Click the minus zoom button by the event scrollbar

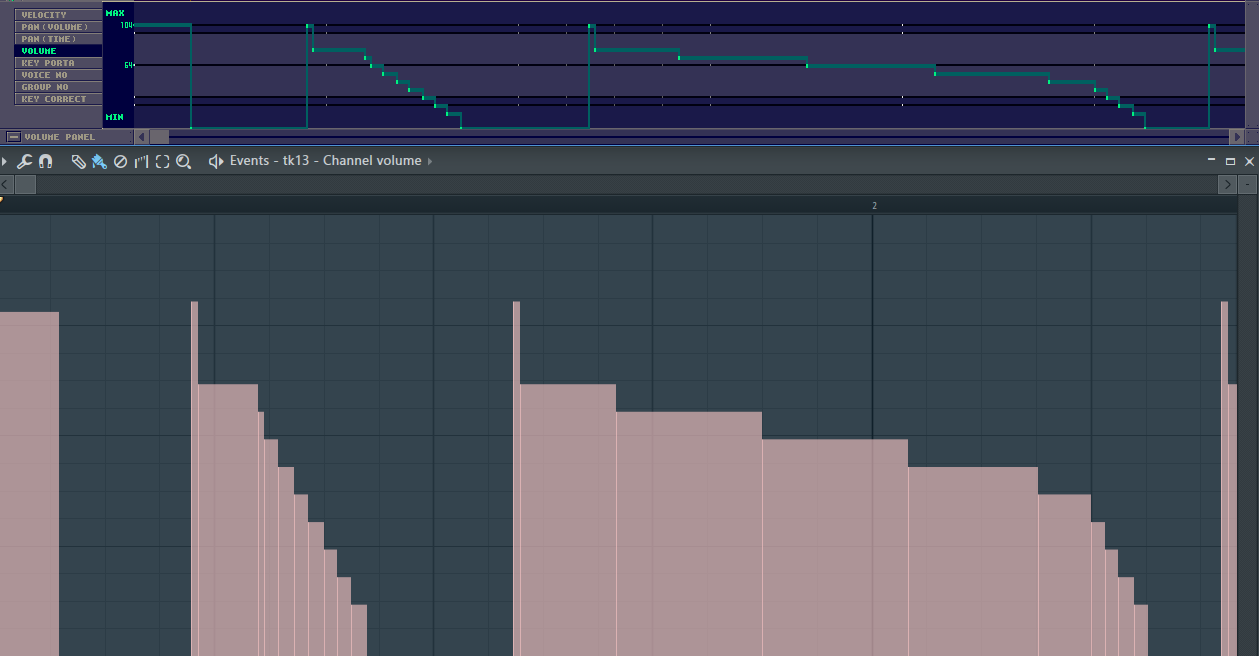pyautogui.click(x=1249, y=185)
